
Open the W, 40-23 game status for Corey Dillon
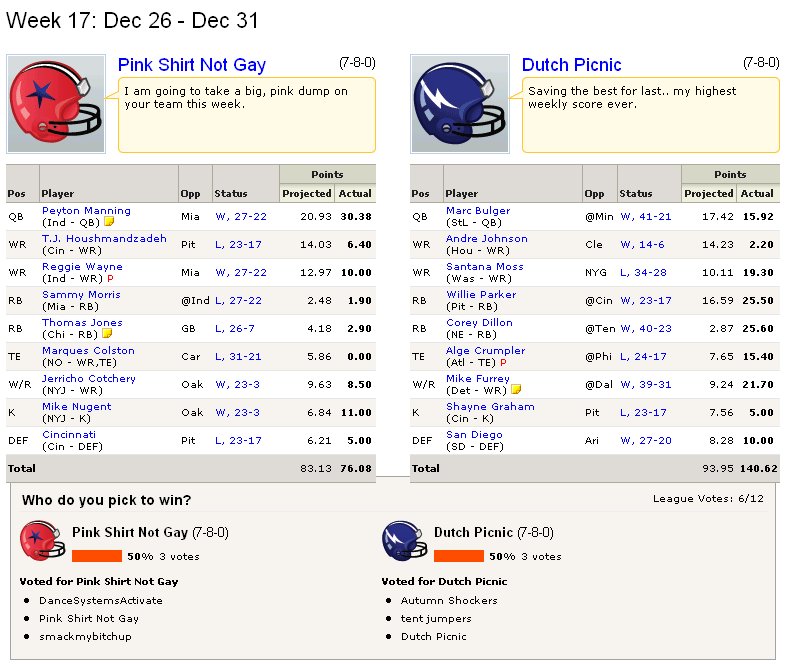coord(646,329)
